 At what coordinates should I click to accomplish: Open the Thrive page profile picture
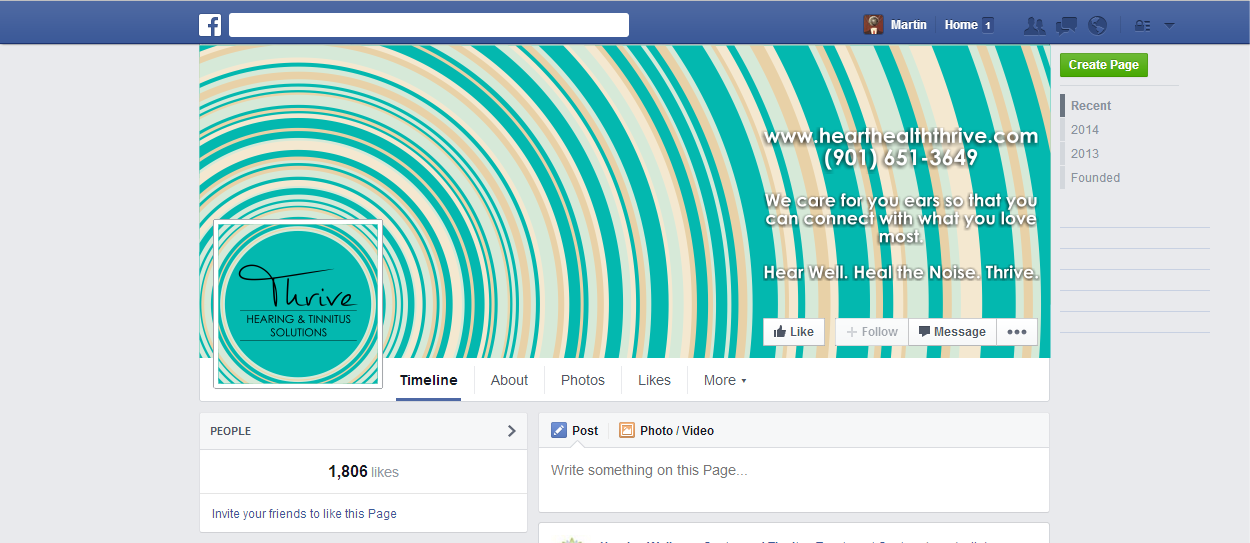click(298, 304)
